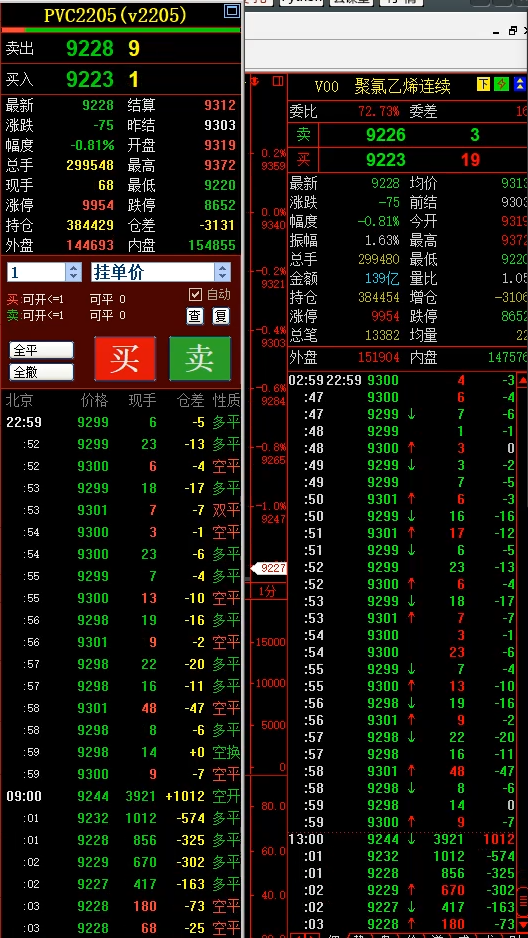Click the tick list scroll-down arrow
The height and width of the screenshot is (938, 528).
[523, 927]
